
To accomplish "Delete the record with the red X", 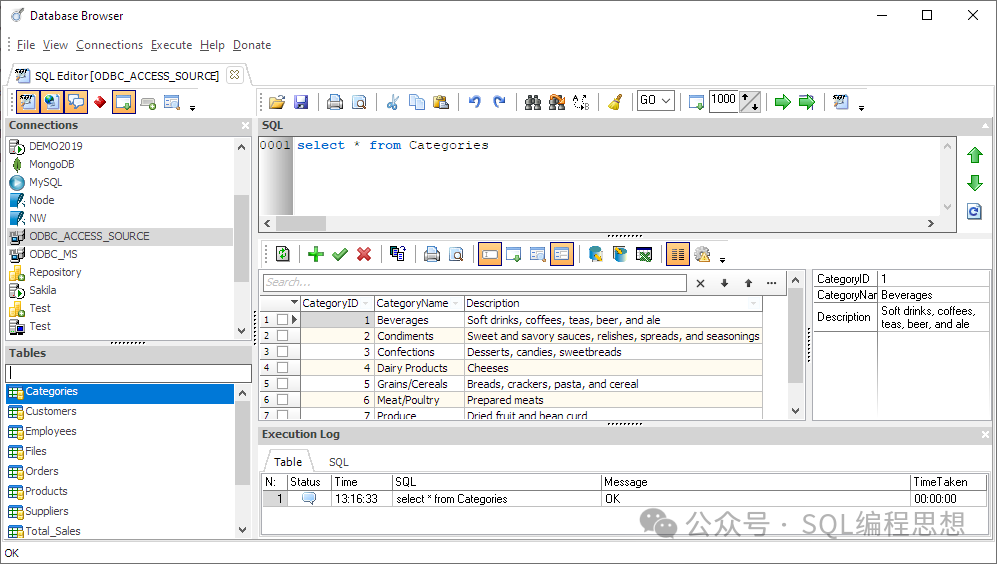I will [x=364, y=254].
